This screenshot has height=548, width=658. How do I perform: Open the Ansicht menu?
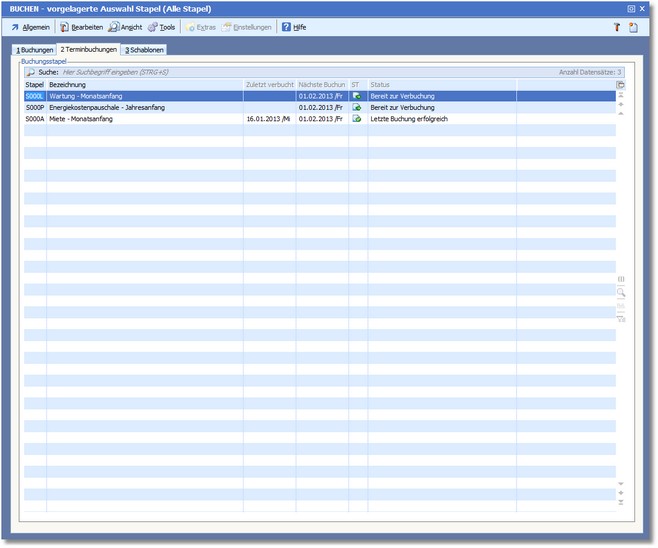[x=126, y=27]
